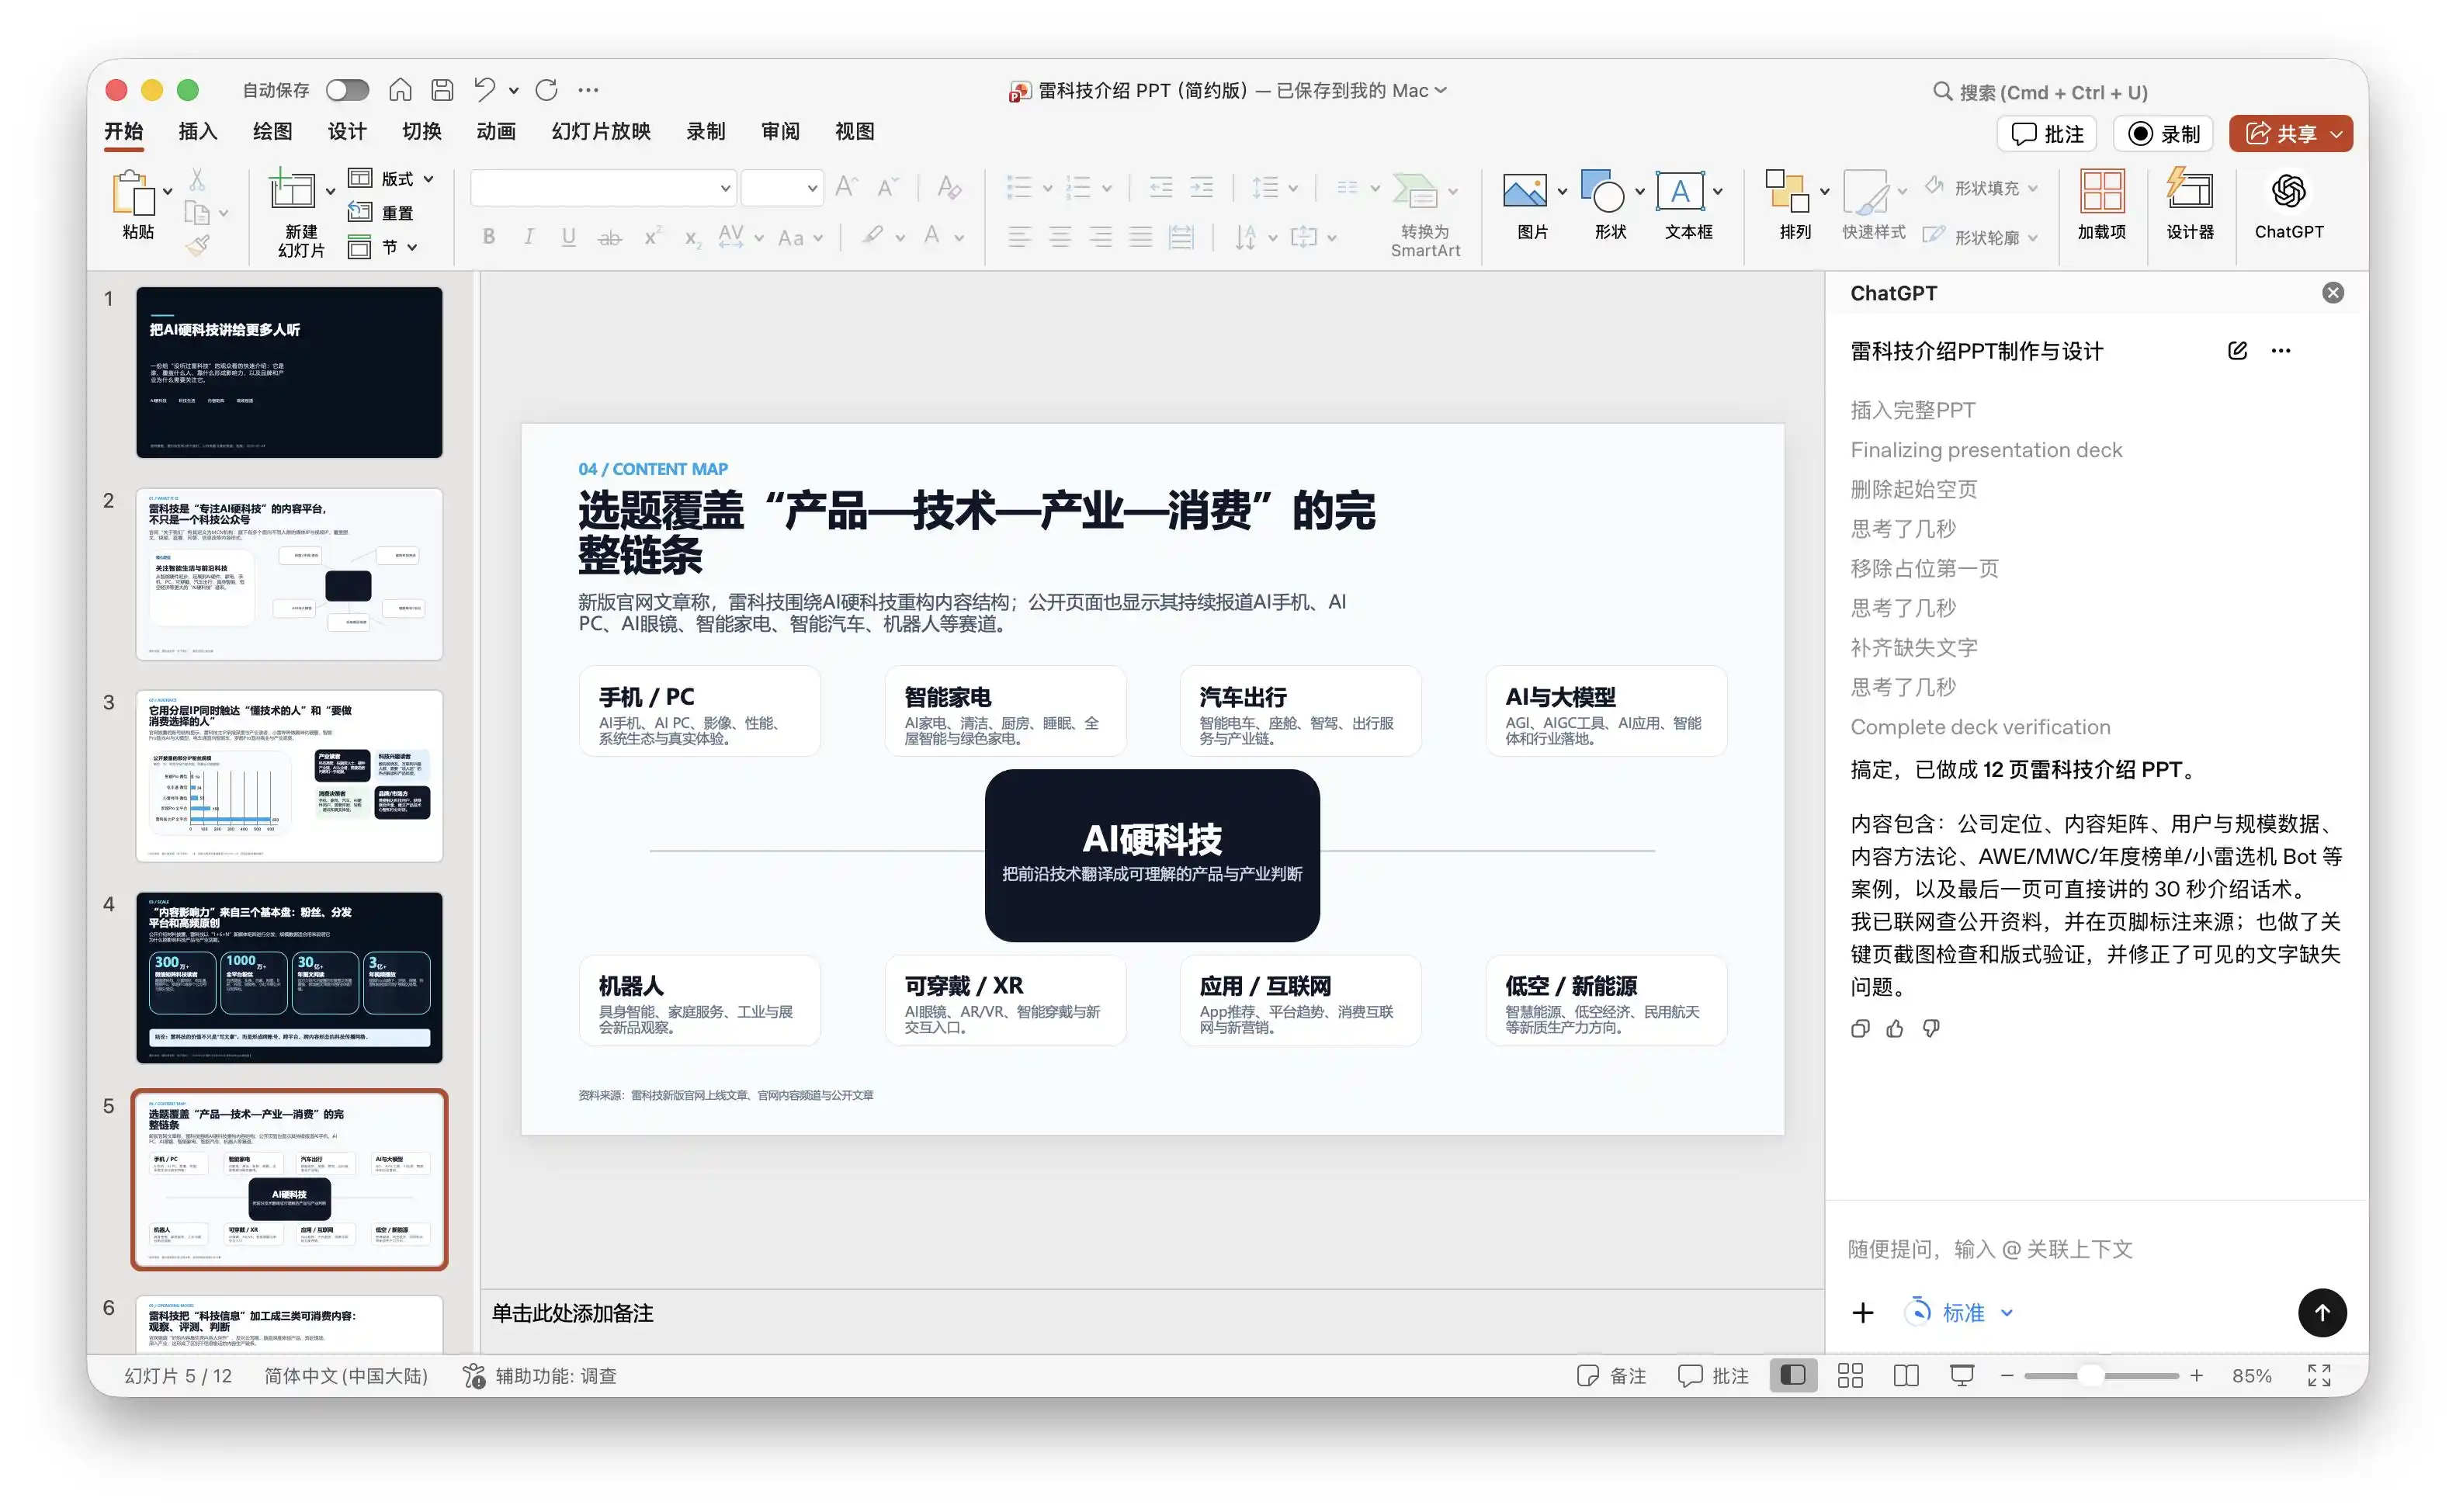Switch to the 绘图 tab
This screenshot has width=2456, height=1512.
point(272,131)
